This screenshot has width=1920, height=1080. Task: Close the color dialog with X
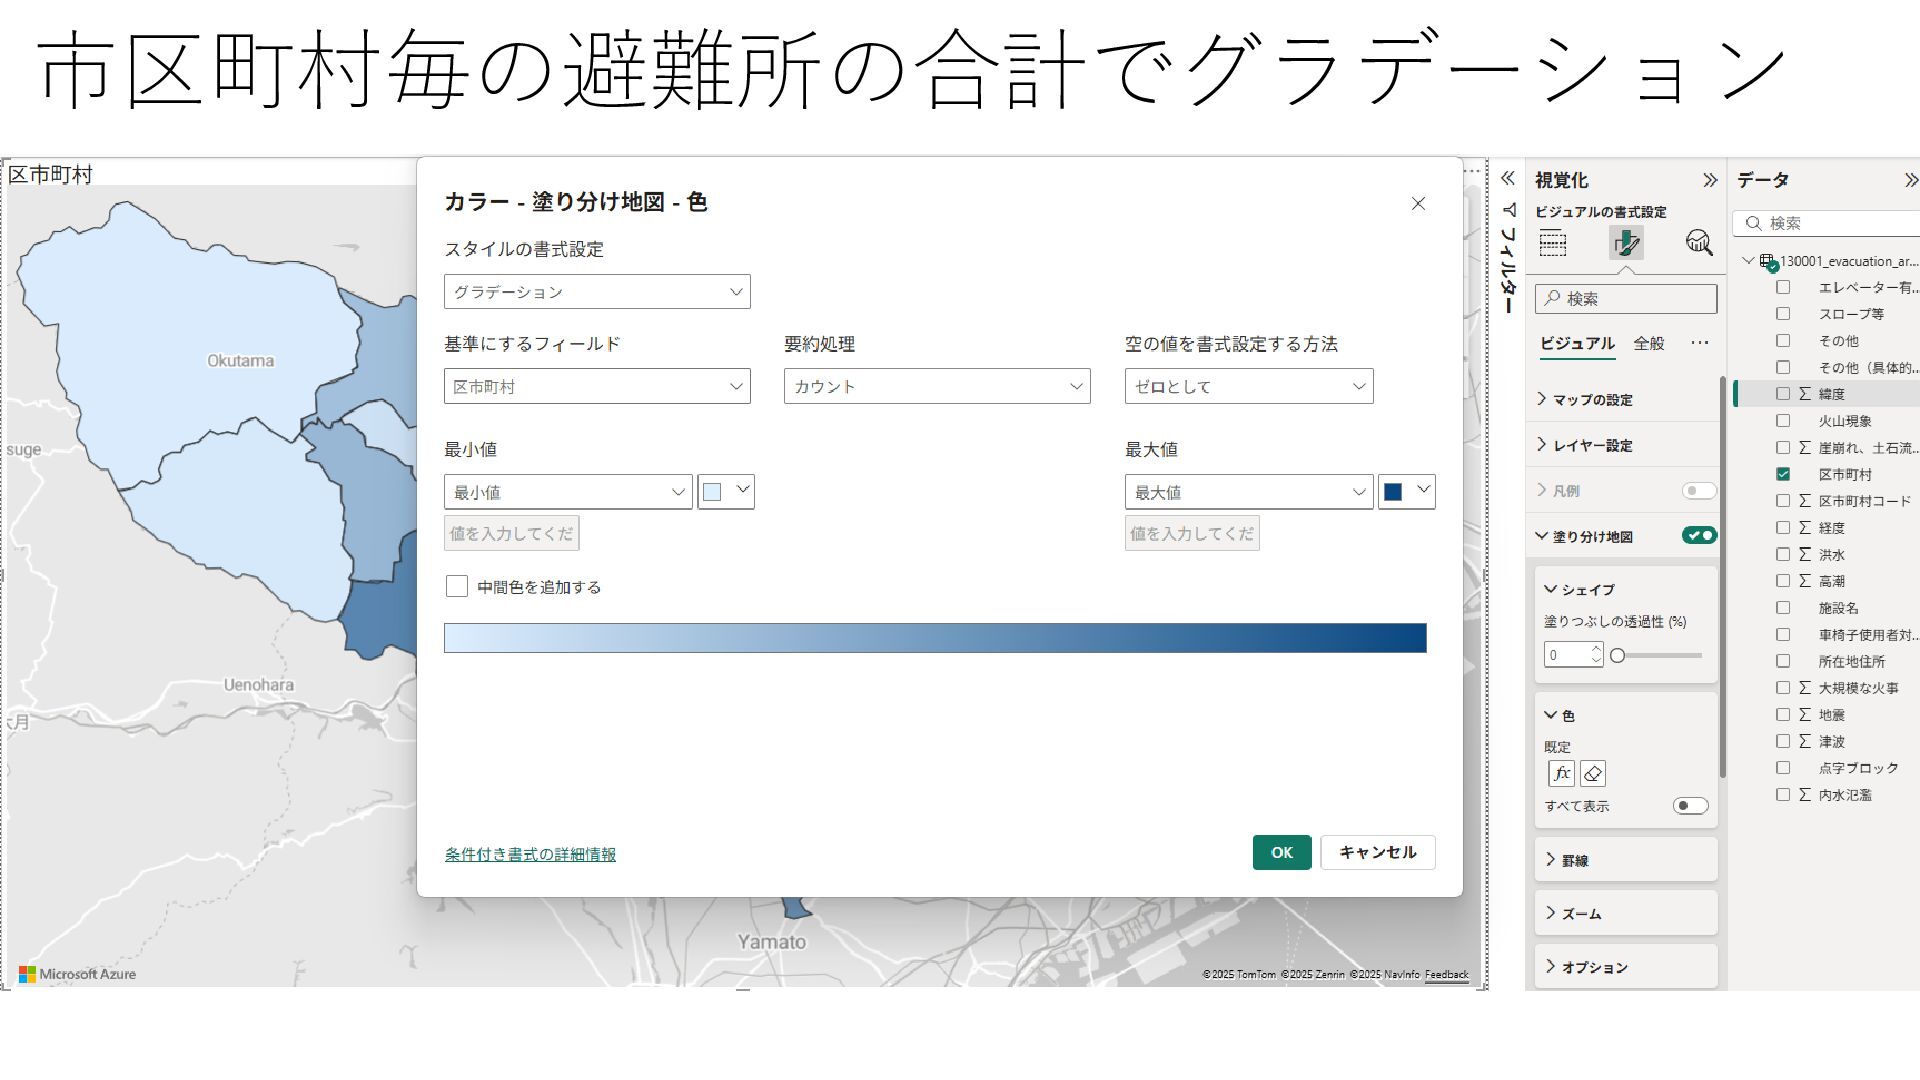(1418, 204)
